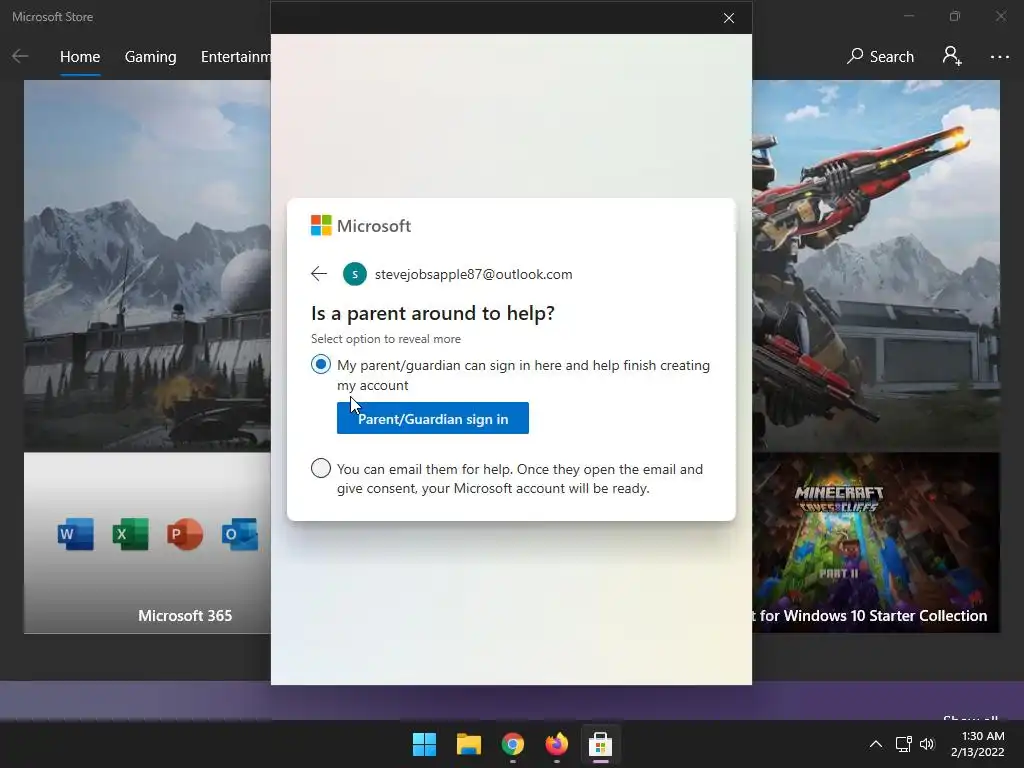
Task: Click the Microsoft four-color logo
Action: point(321,225)
